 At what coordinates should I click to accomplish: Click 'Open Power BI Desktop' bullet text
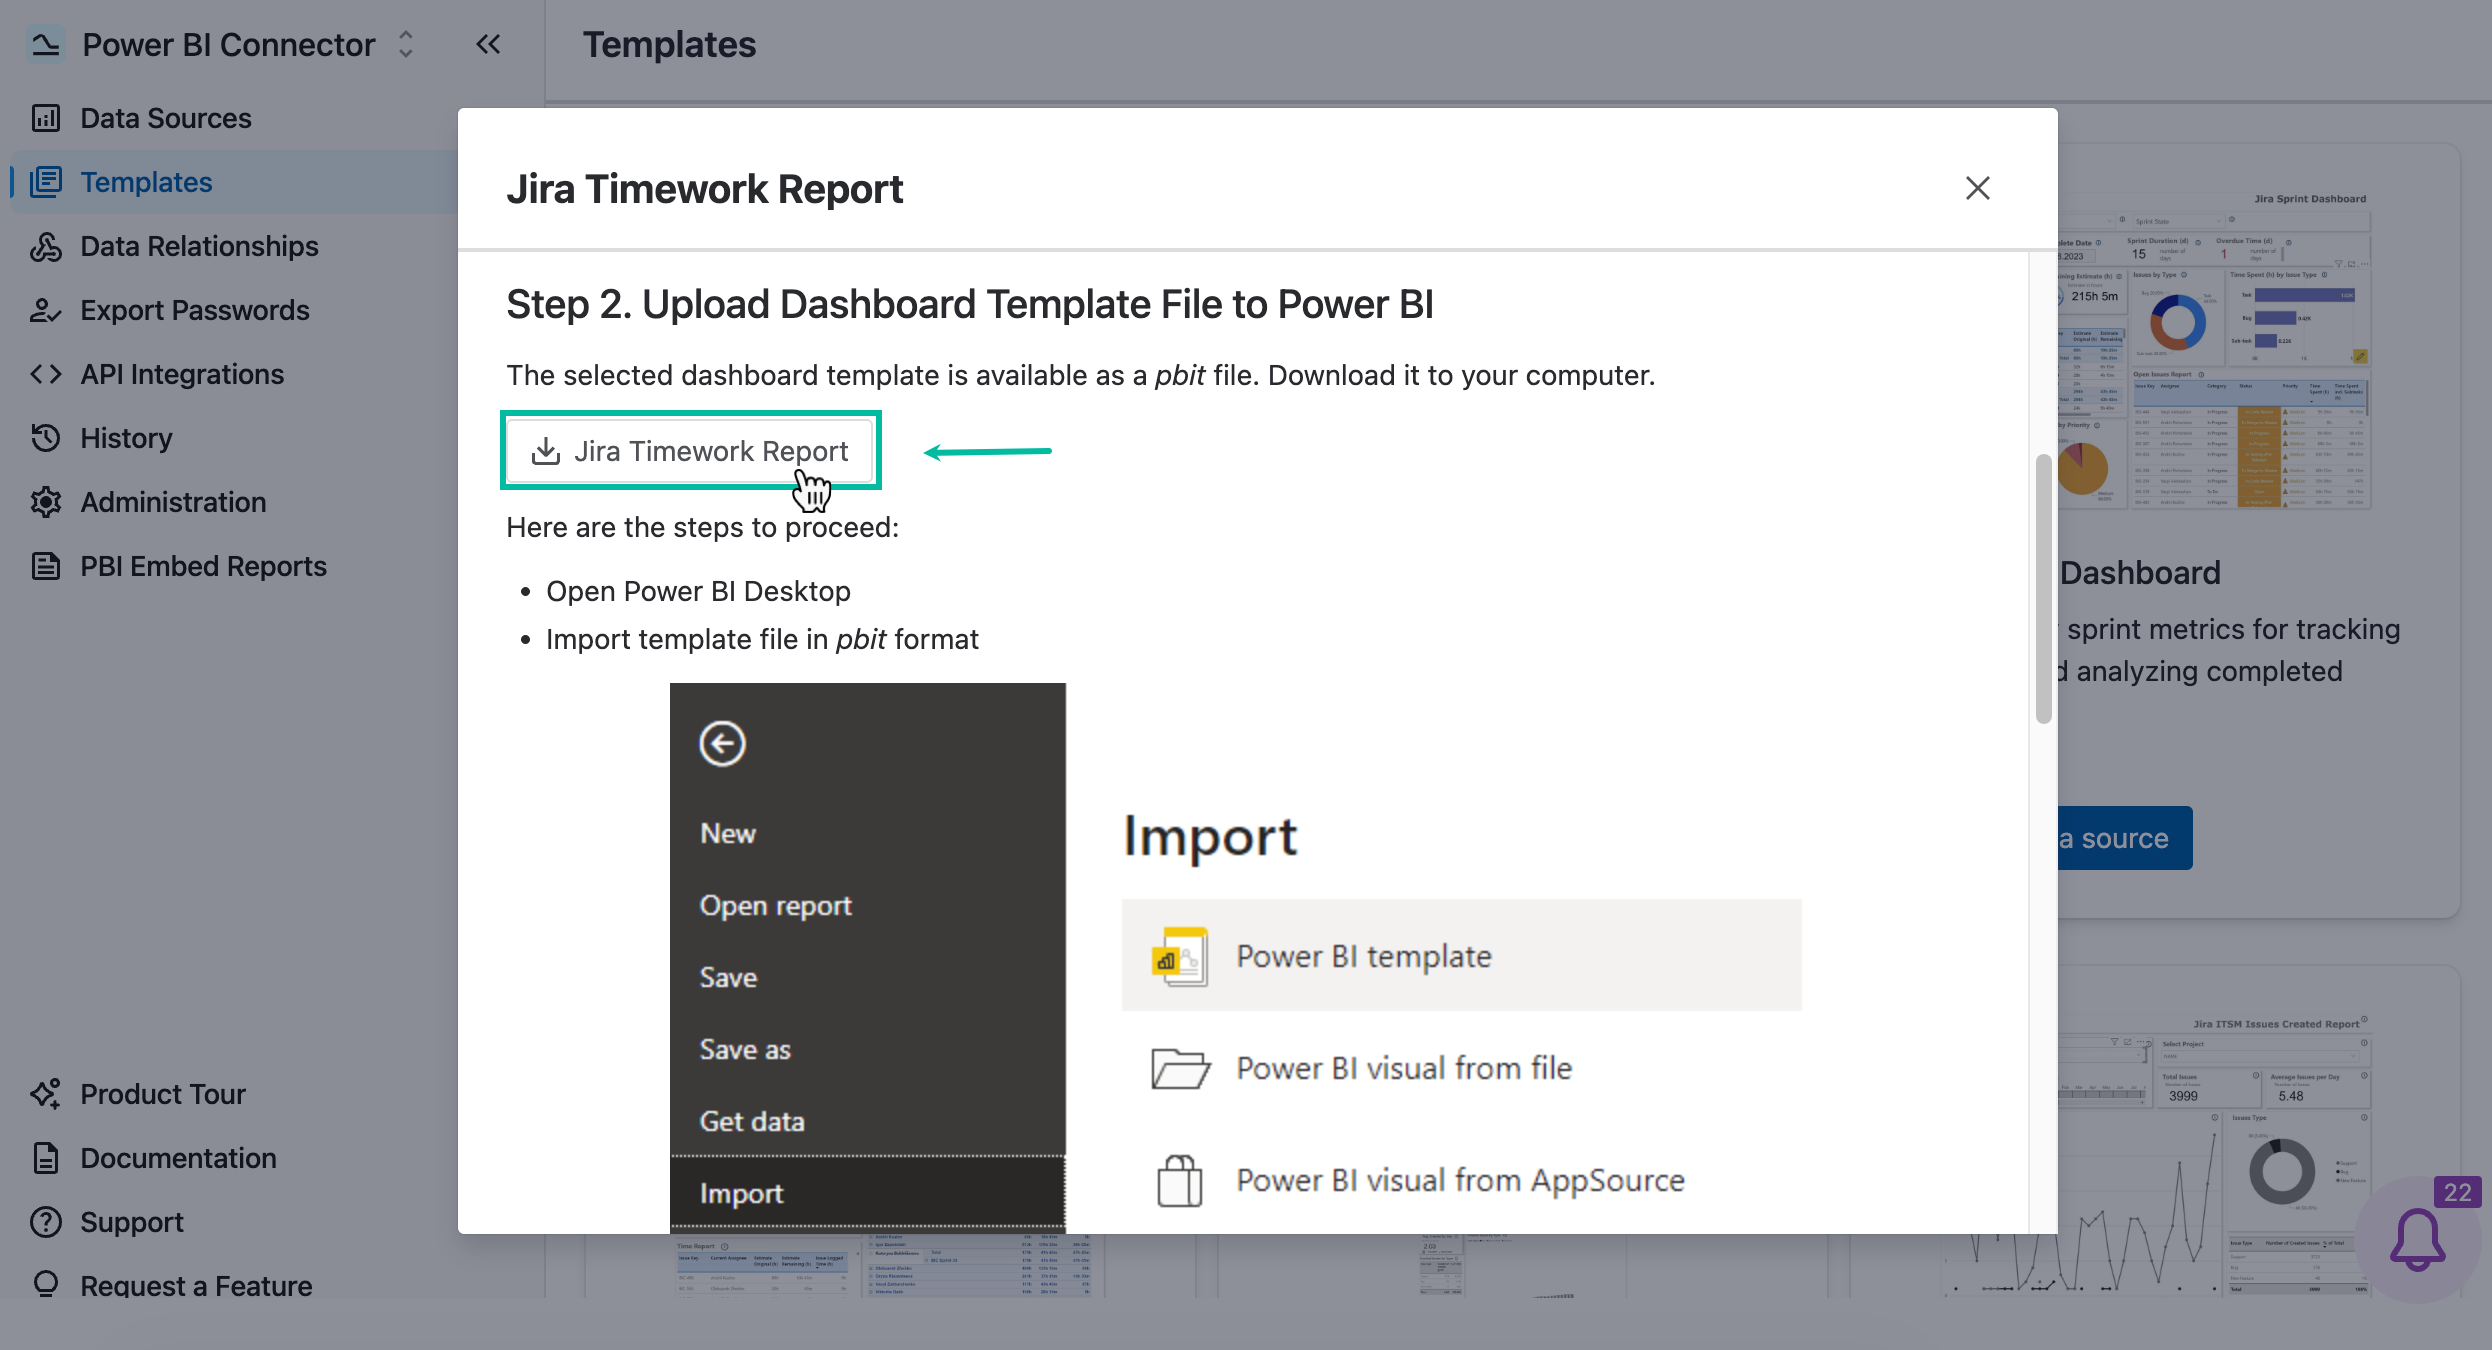pyautogui.click(x=698, y=591)
